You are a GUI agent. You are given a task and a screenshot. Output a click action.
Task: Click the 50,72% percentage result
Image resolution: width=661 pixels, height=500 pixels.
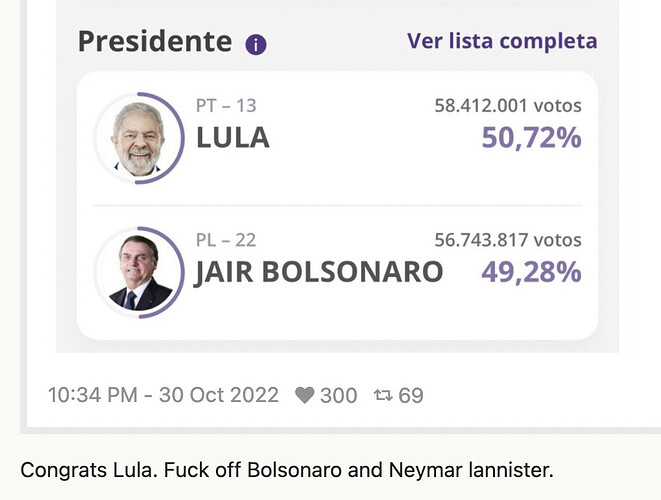click(x=532, y=138)
